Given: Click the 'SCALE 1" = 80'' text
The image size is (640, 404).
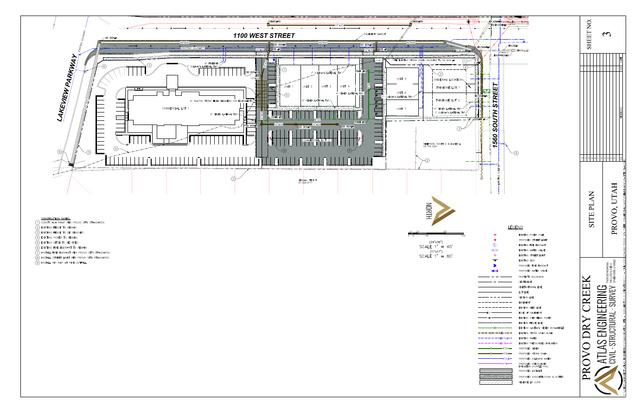Looking at the screenshot, I should coord(436,256).
